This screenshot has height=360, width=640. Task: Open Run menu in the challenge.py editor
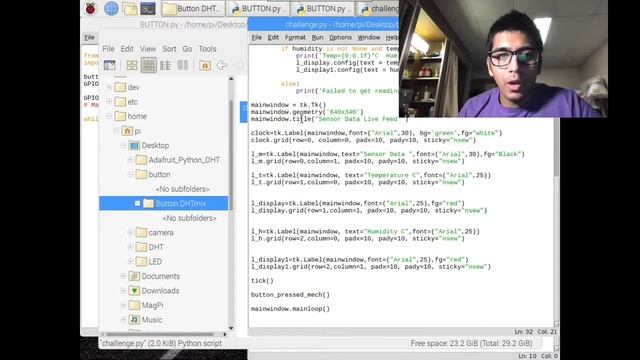tap(317, 37)
